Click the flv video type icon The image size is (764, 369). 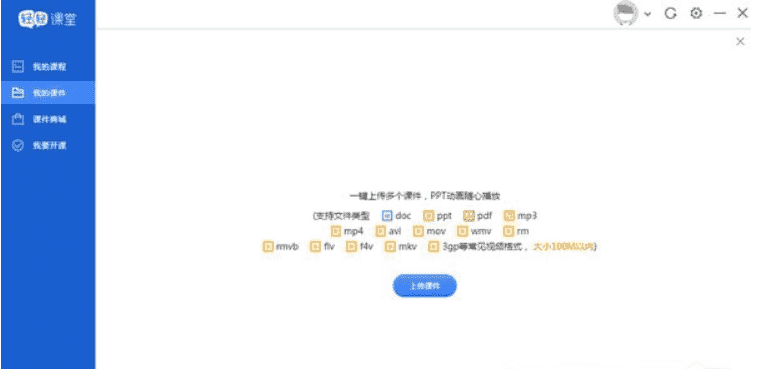click(x=315, y=247)
